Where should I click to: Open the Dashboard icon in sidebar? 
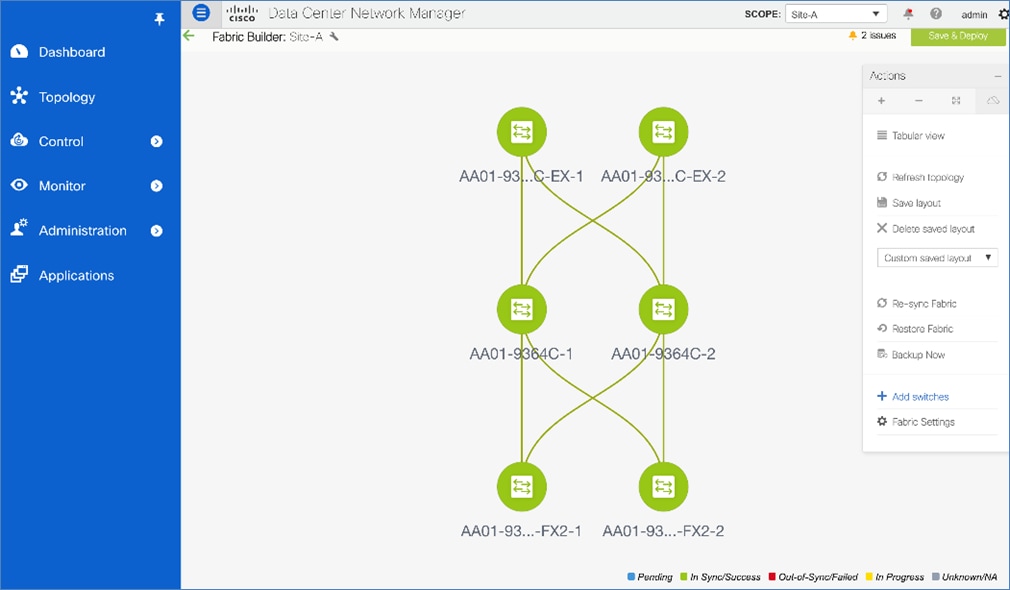pyautogui.click(x=19, y=52)
